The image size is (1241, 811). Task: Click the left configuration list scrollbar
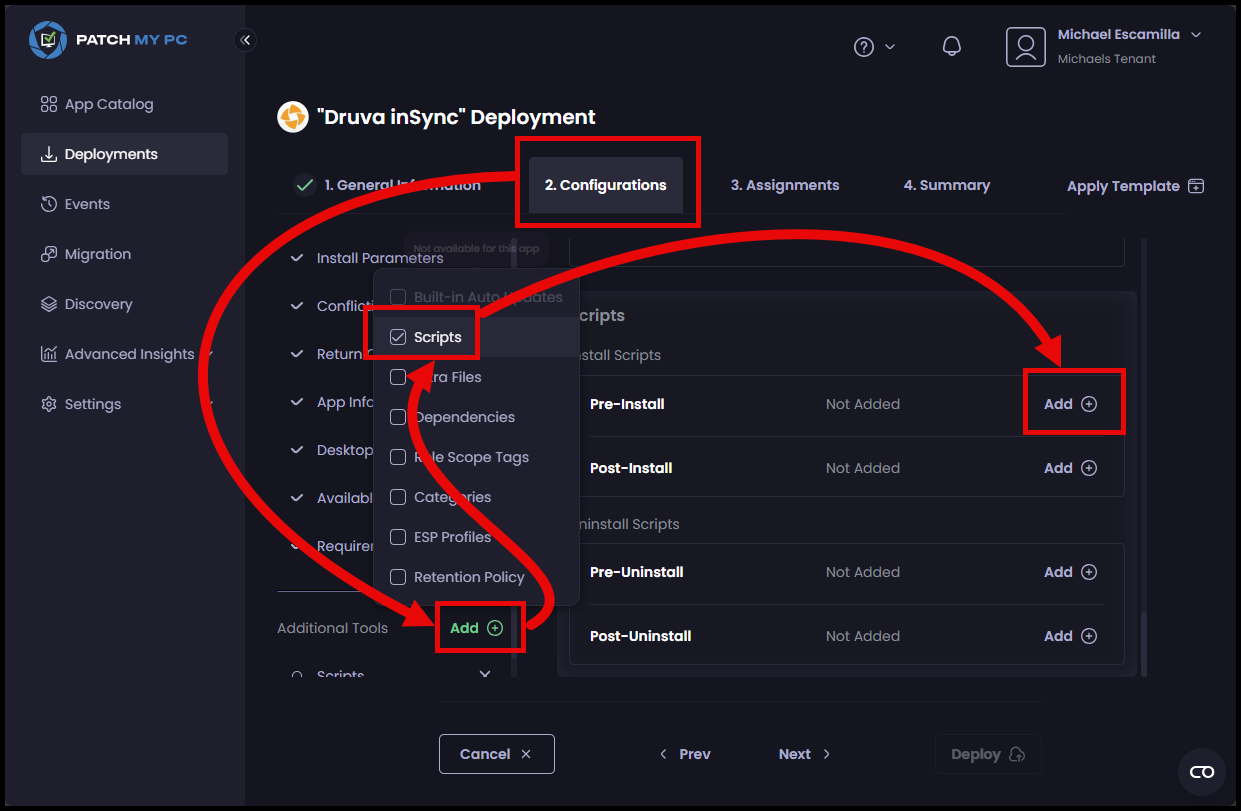tap(514, 458)
